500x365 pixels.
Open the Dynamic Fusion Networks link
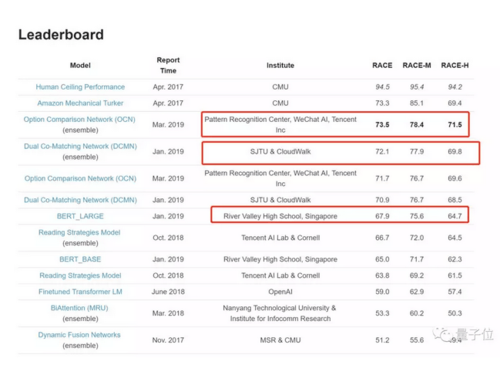tap(79, 335)
